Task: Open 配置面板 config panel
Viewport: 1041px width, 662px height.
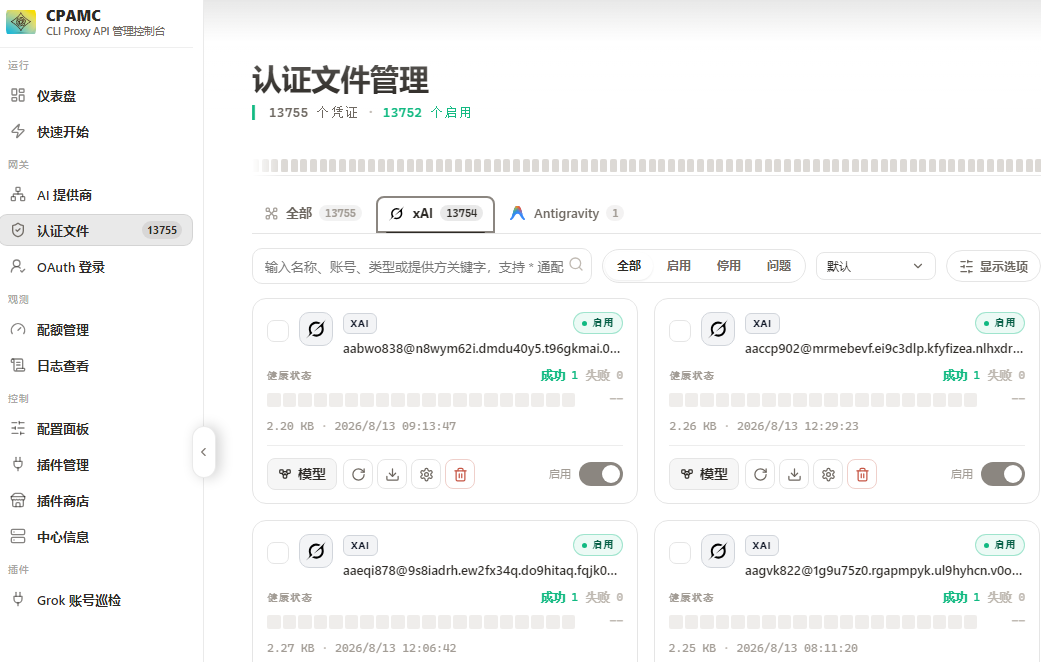Action: tap(96, 428)
